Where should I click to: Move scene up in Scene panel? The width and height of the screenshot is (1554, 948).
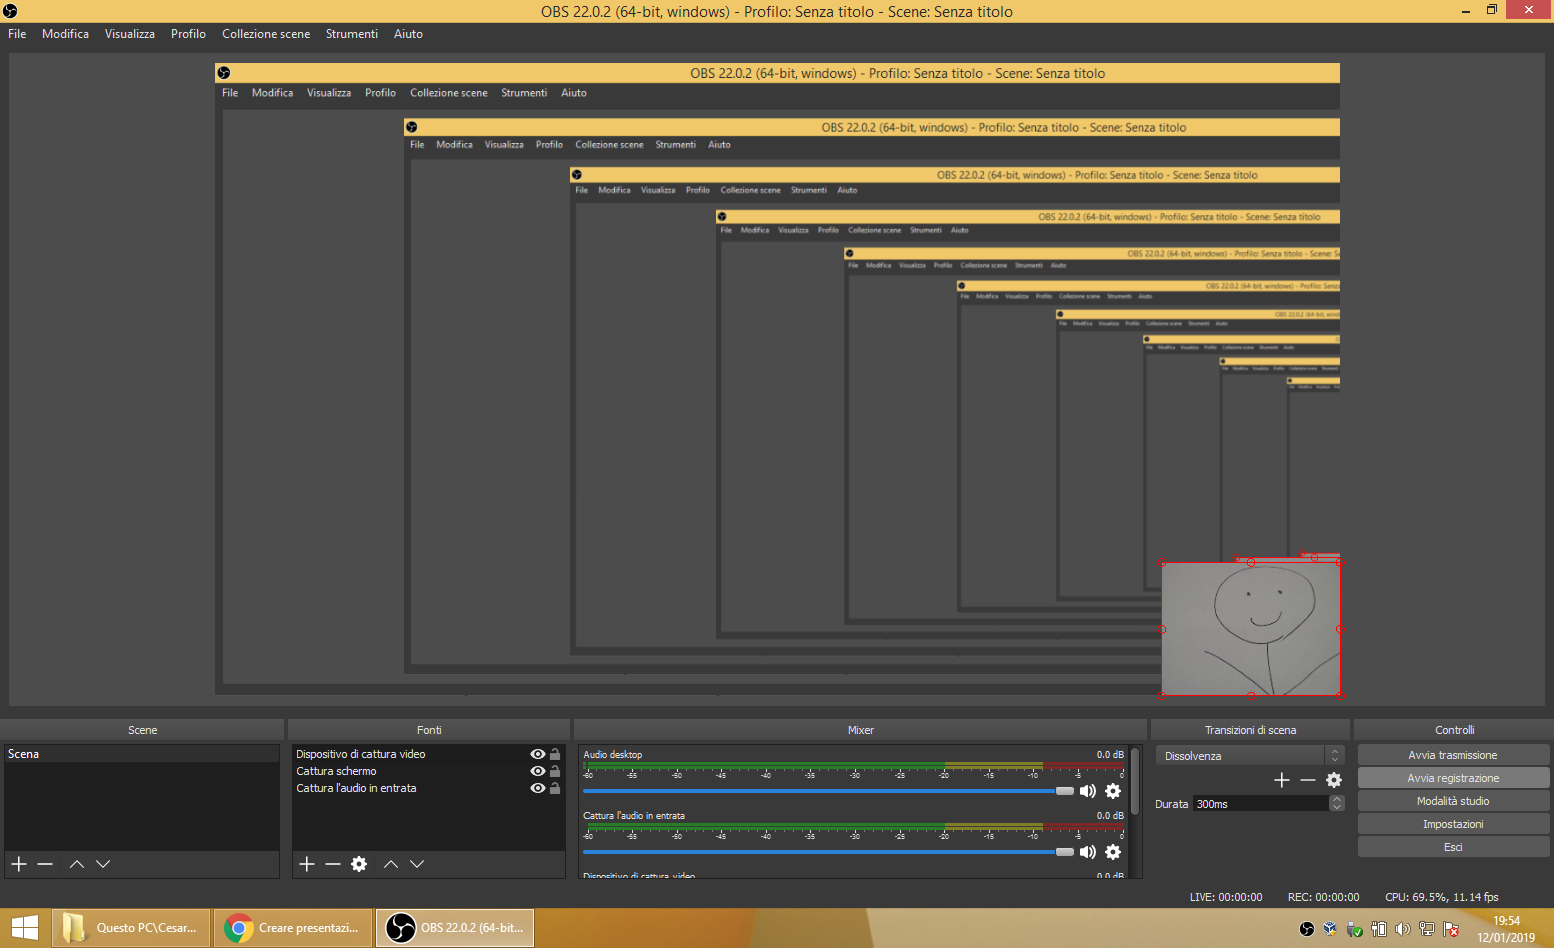pos(77,864)
